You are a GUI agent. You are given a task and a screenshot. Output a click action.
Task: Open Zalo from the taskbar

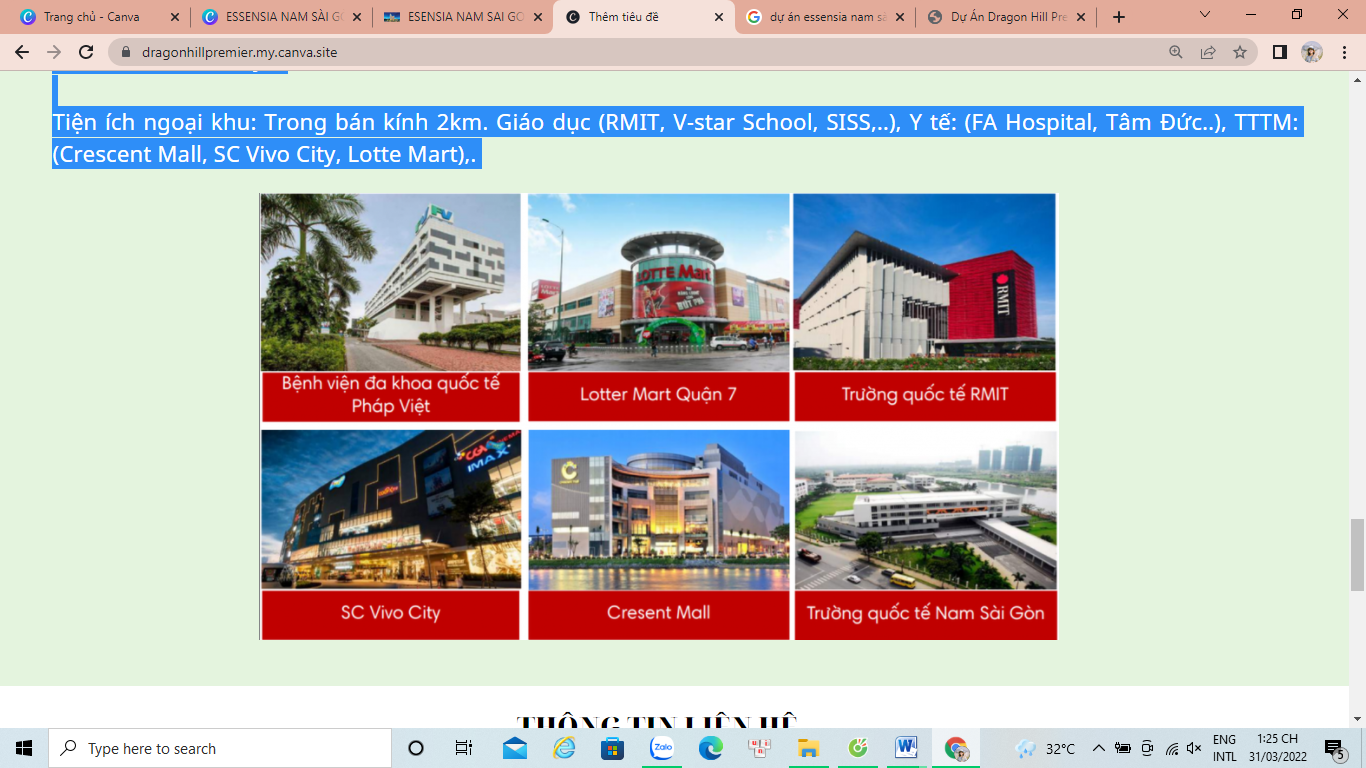pos(661,748)
